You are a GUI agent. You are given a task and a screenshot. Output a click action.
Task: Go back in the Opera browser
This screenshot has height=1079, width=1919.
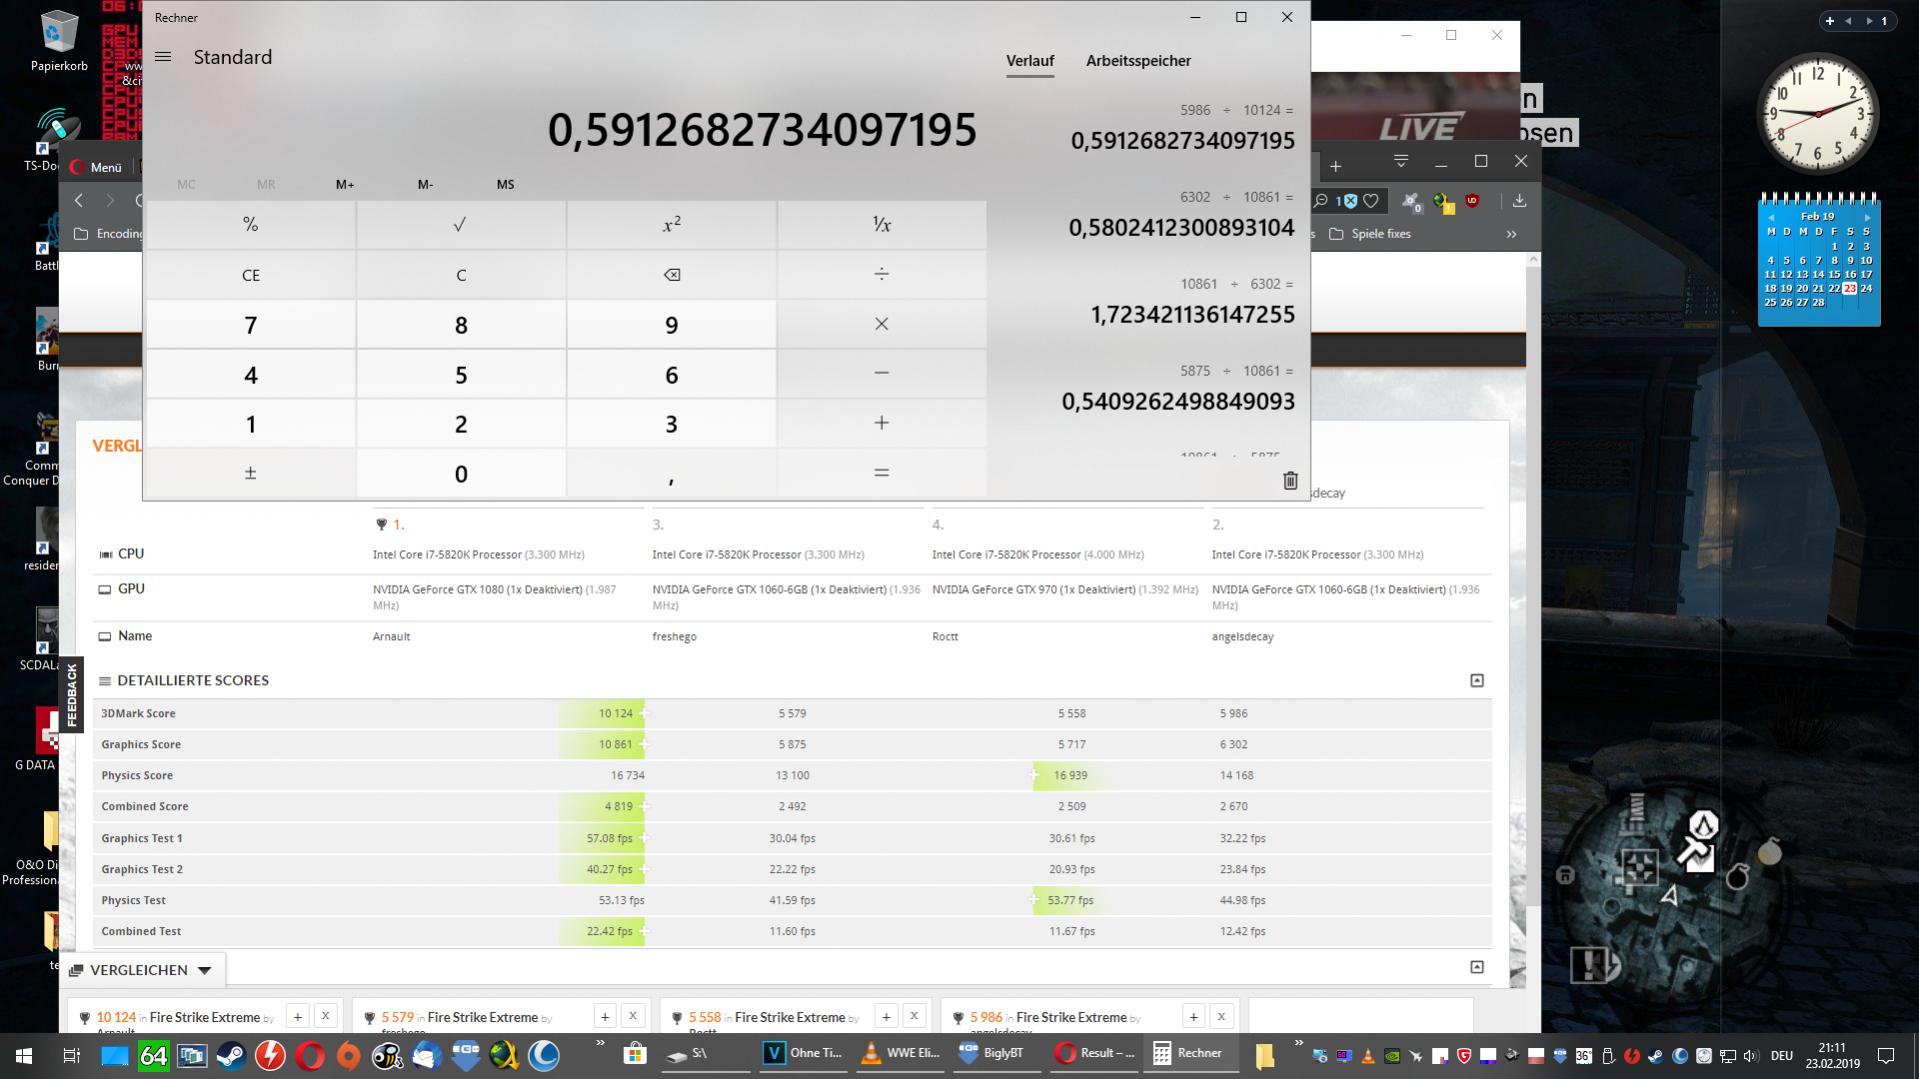(79, 201)
